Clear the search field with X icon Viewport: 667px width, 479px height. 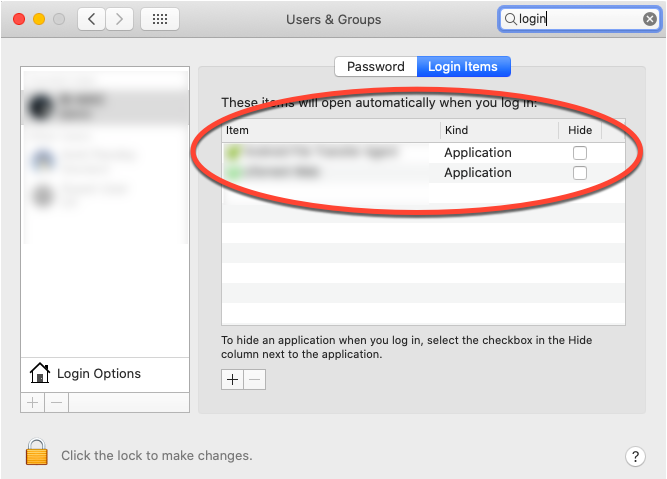click(650, 19)
